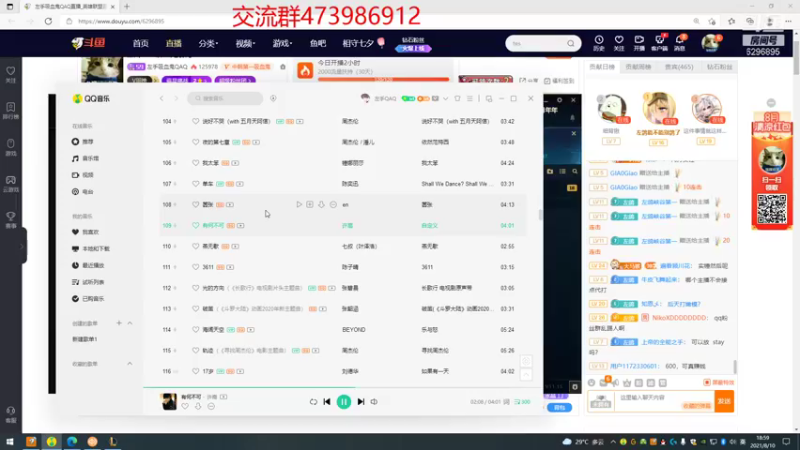Favorite song 114 with its heart icon
The height and width of the screenshot is (450, 800).
pyautogui.click(x=195, y=330)
